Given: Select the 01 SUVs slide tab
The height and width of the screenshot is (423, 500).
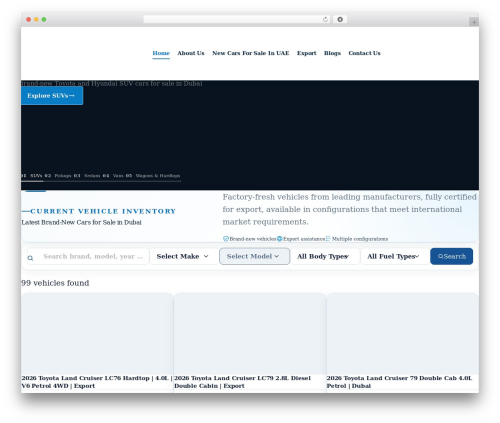Looking at the screenshot, I should coord(32,176).
